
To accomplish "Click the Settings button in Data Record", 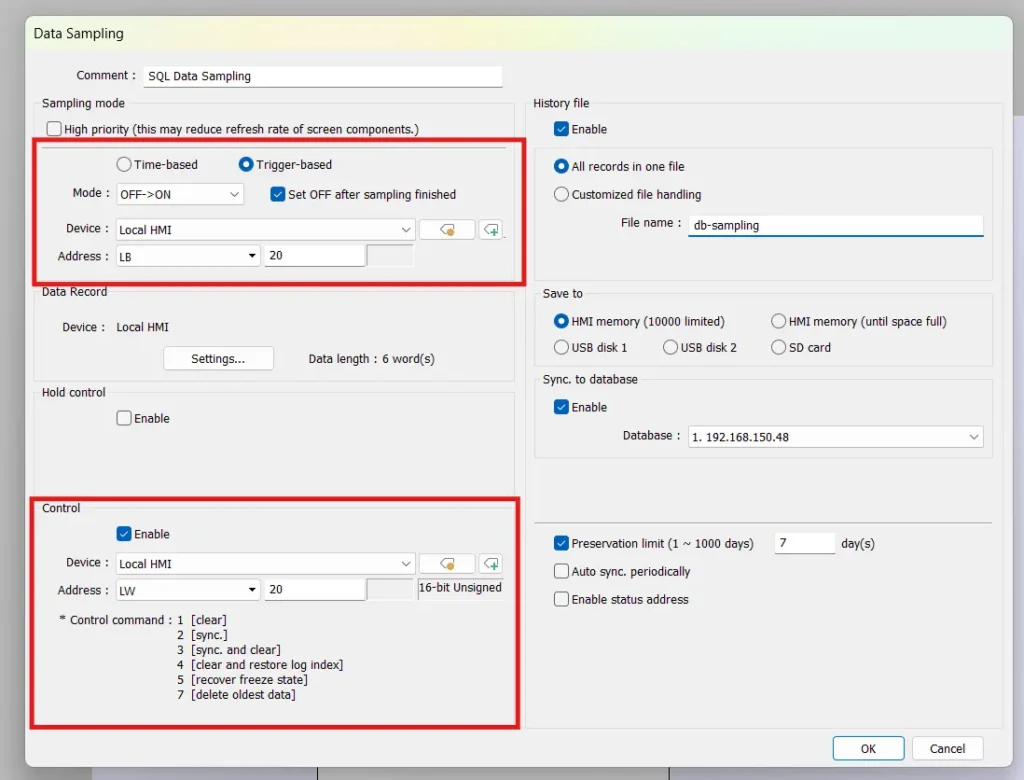I will pos(218,358).
